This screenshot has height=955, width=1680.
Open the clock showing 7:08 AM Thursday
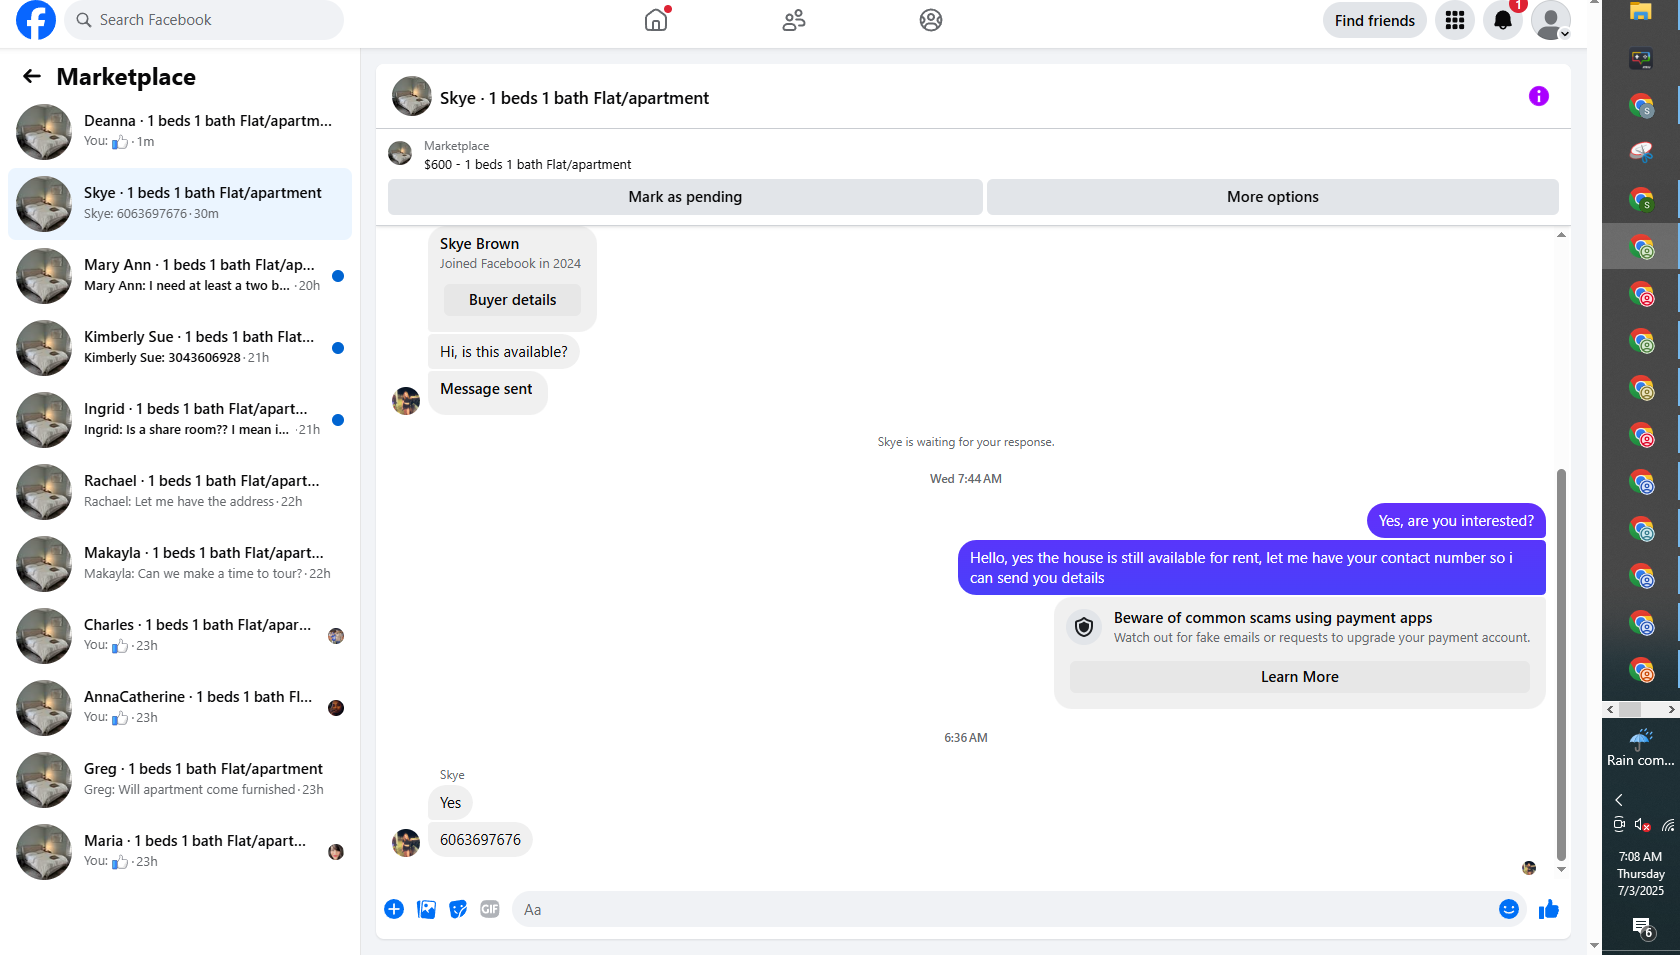click(x=1640, y=873)
